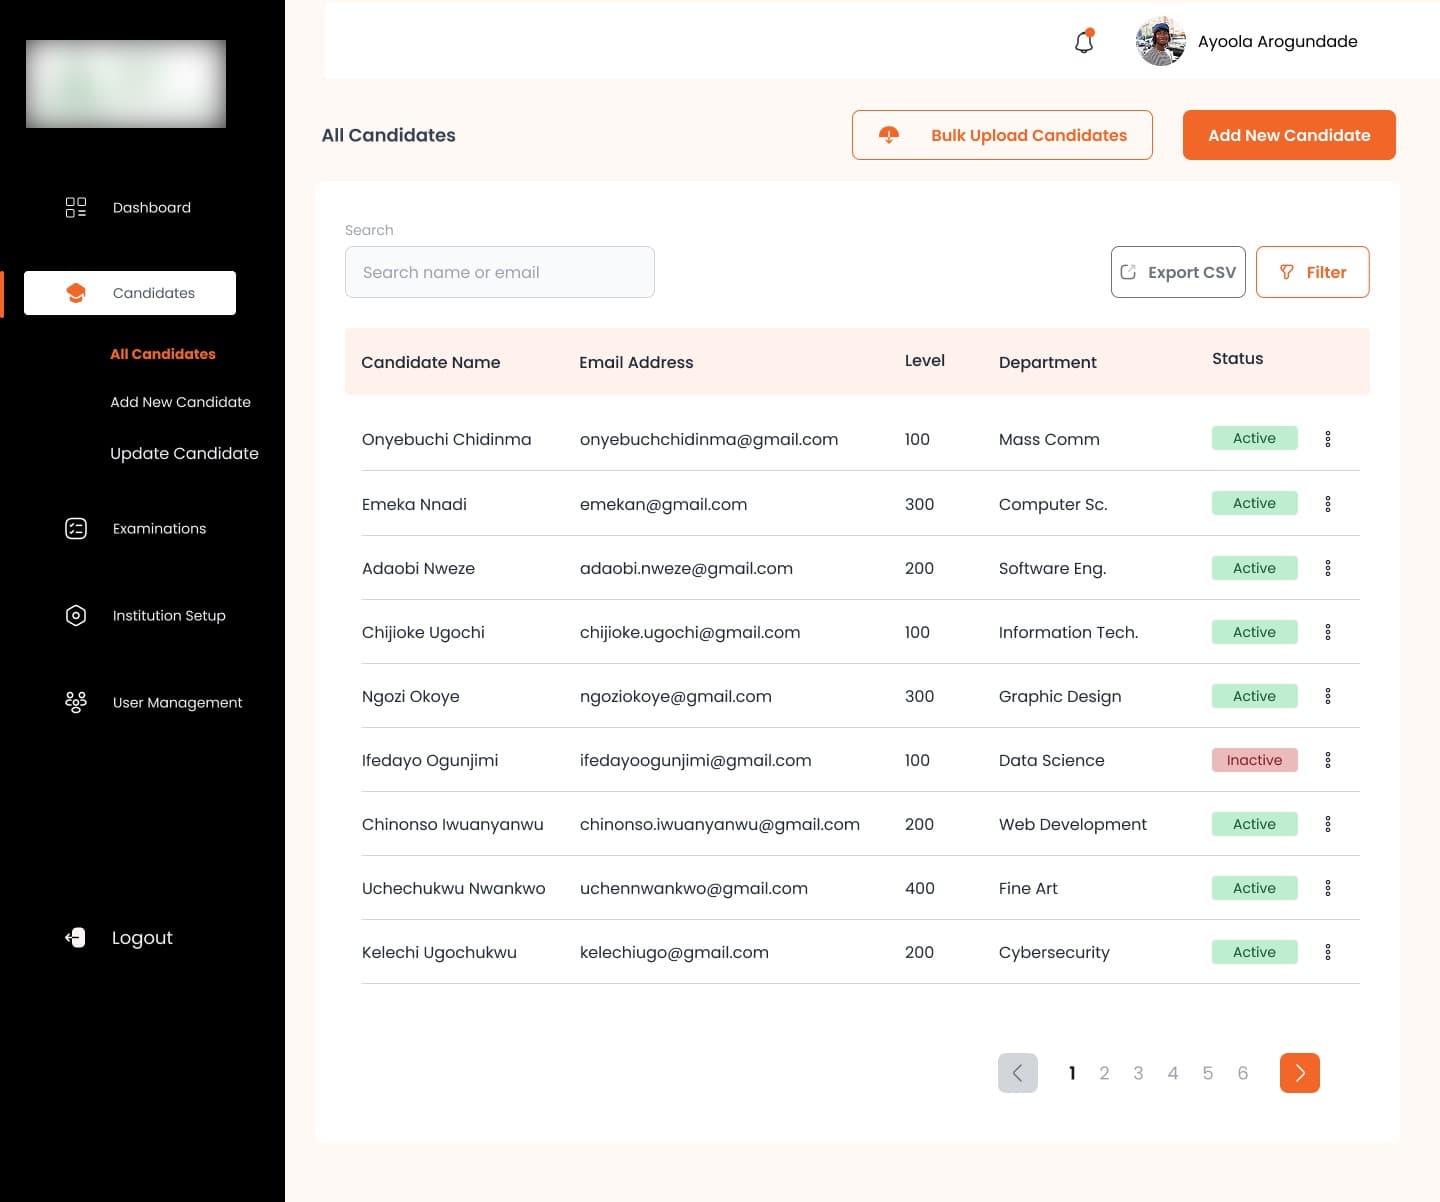Click the Examinations checklist icon
The image size is (1440, 1202).
(76, 528)
